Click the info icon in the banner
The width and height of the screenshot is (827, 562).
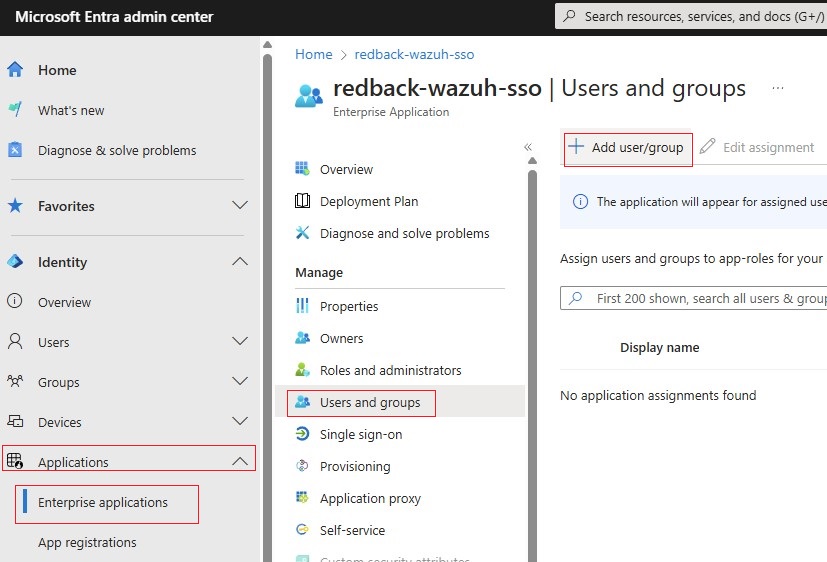(x=580, y=201)
